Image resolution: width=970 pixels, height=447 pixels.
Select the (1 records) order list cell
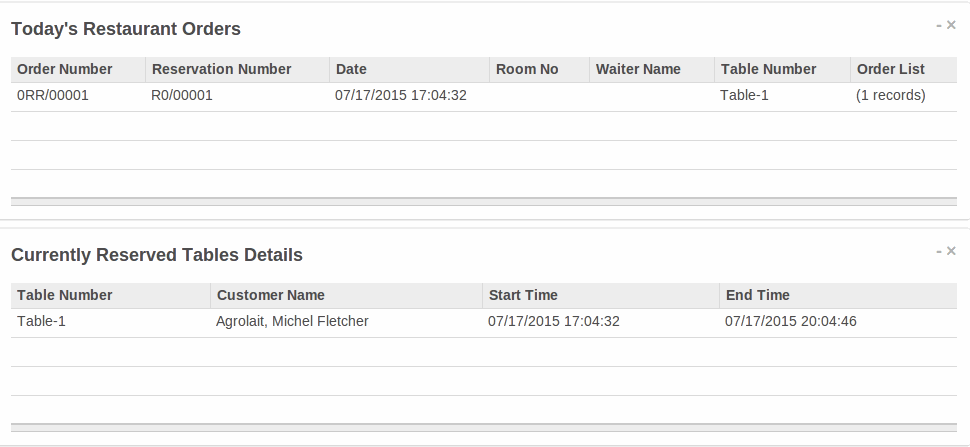(890, 96)
